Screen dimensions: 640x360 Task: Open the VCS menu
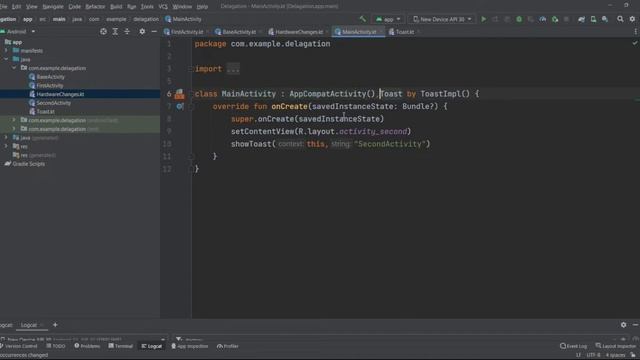pyautogui.click(x=163, y=7)
